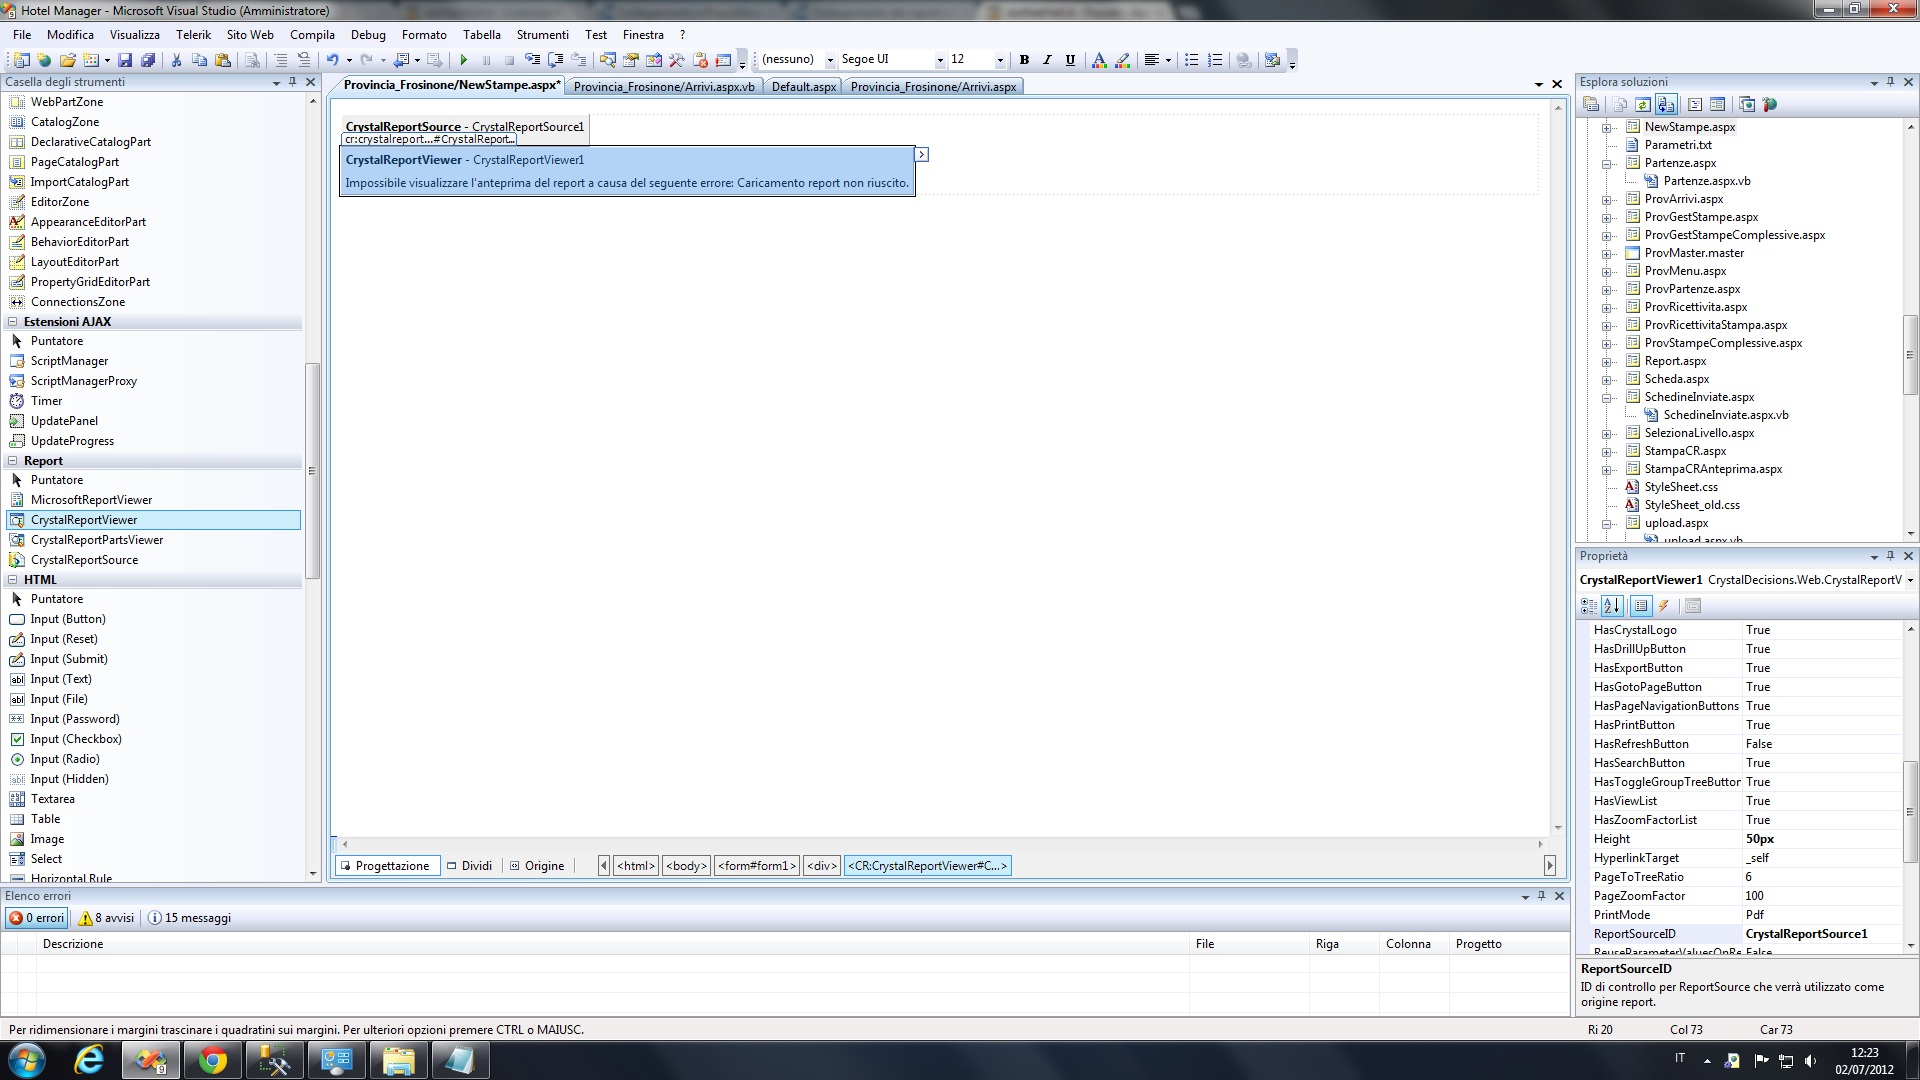This screenshot has width=1920, height=1080.
Task: Toggle the 15 messaggi messages filter
Action: coord(190,918)
